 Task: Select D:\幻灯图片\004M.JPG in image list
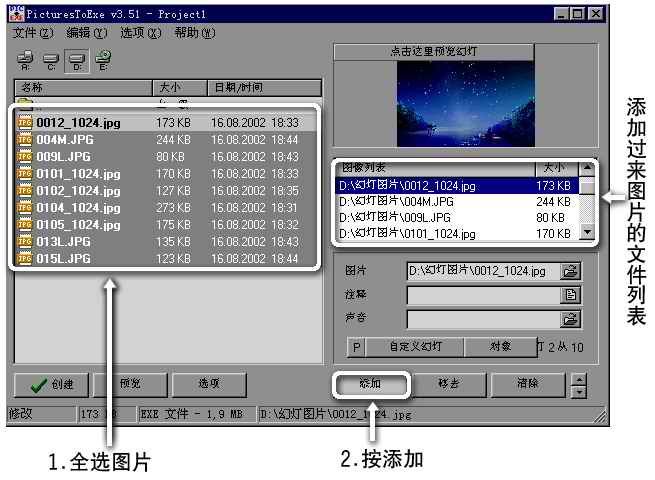click(x=457, y=202)
